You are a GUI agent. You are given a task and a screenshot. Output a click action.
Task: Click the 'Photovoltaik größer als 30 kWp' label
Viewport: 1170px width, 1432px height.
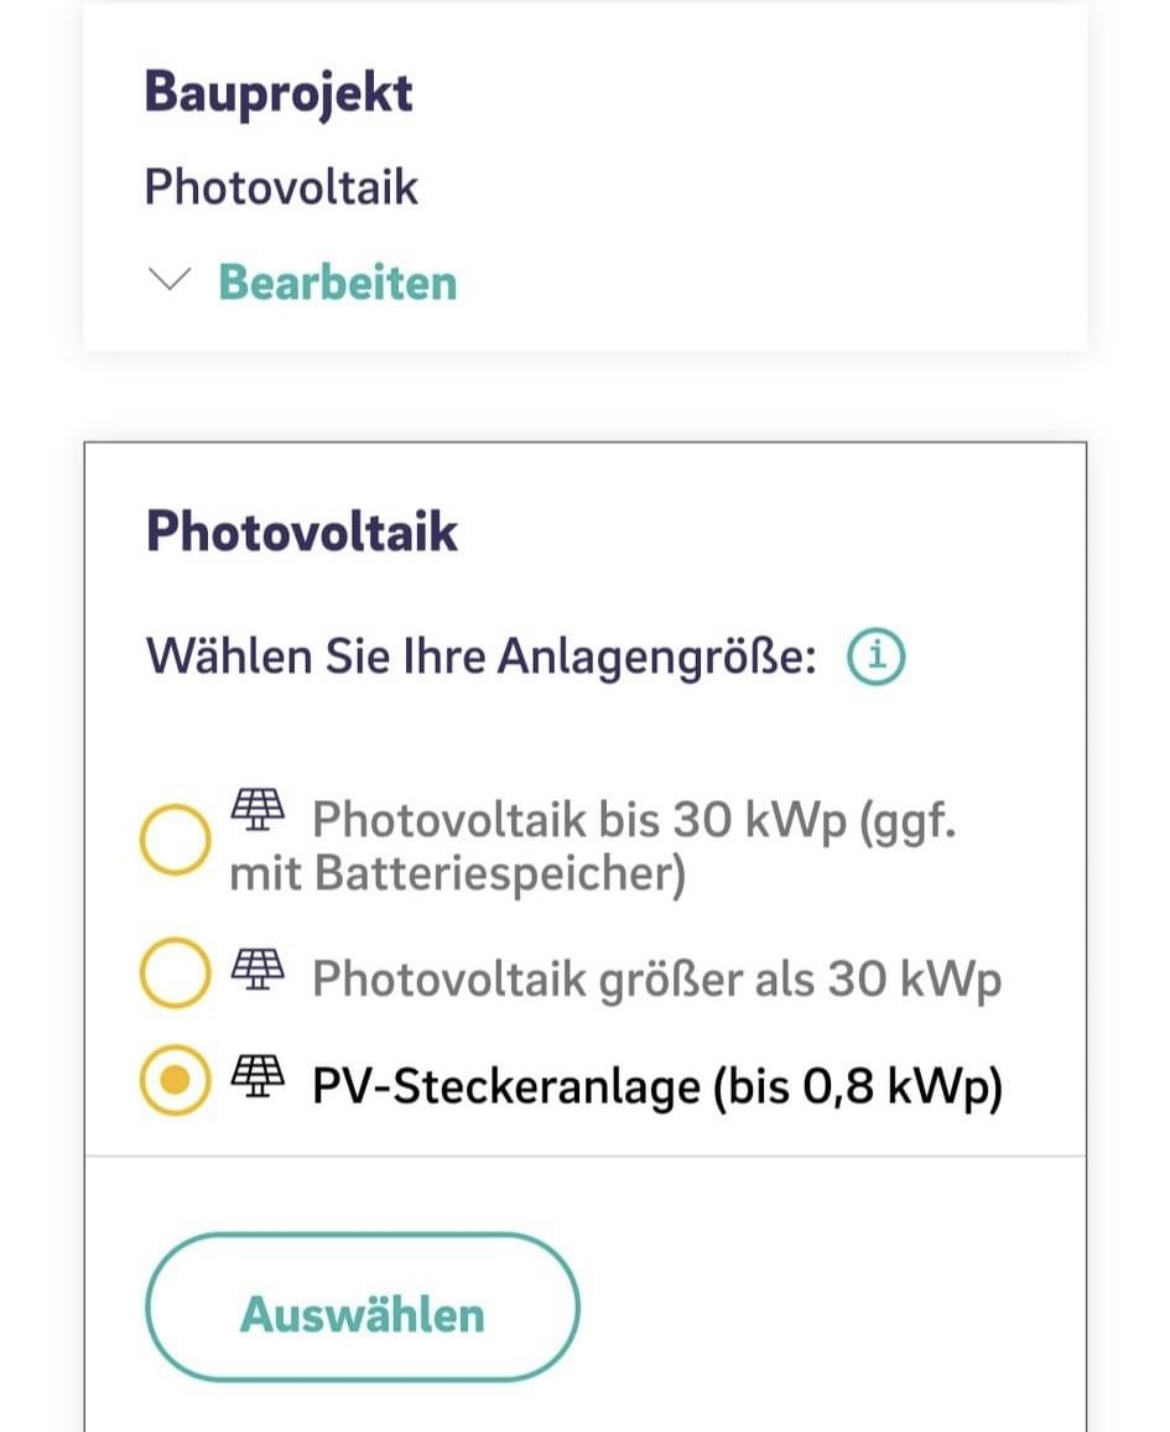pyautogui.click(x=656, y=978)
